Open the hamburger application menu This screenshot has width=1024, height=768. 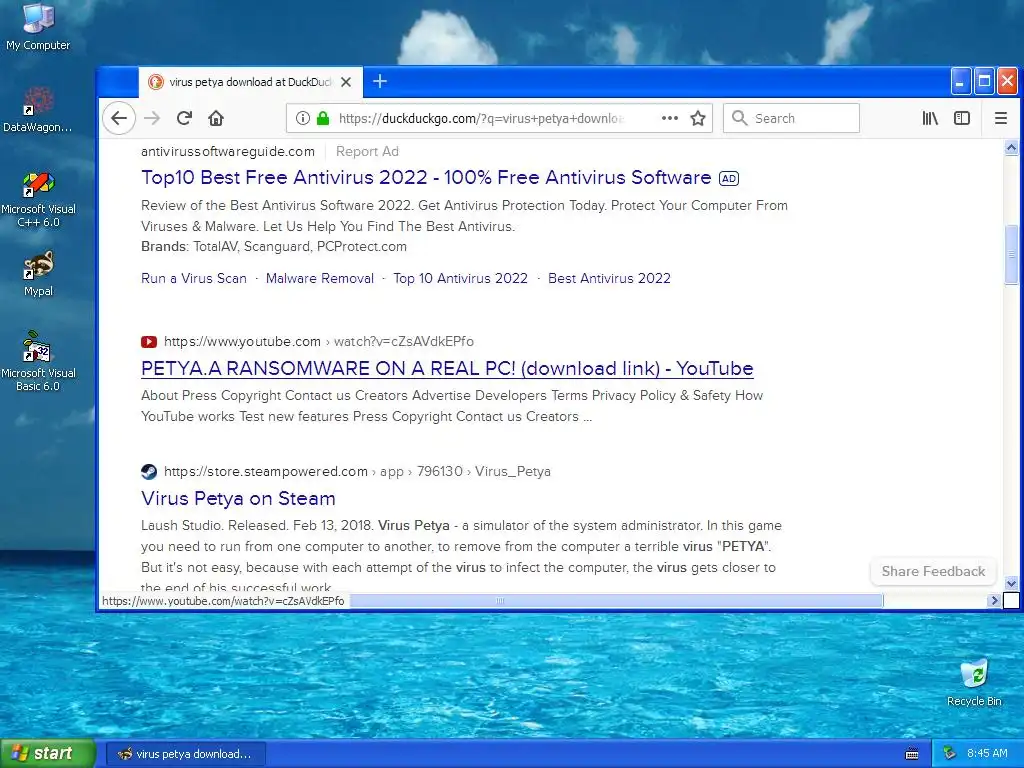pyautogui.click(x=1000, y=118)
